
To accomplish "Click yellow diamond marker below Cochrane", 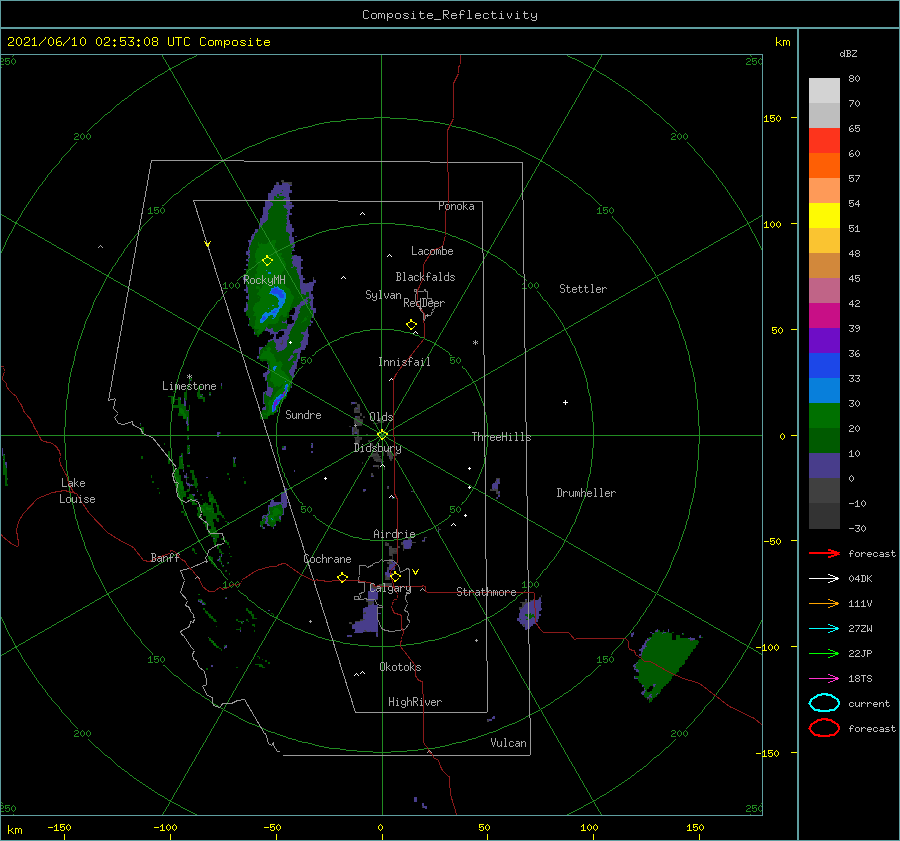I will pyautogui.click(x=342, y=577).
